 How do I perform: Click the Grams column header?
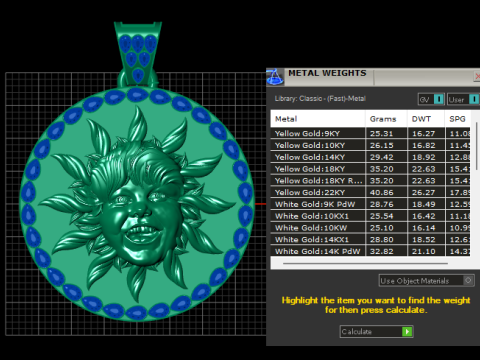386,119
